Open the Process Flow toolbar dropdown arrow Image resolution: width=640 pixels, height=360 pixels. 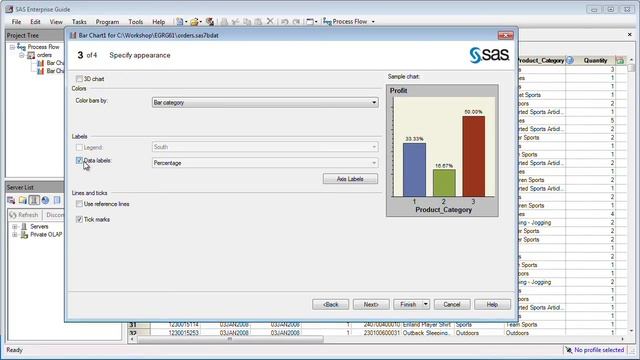click(x=373, y=22)
